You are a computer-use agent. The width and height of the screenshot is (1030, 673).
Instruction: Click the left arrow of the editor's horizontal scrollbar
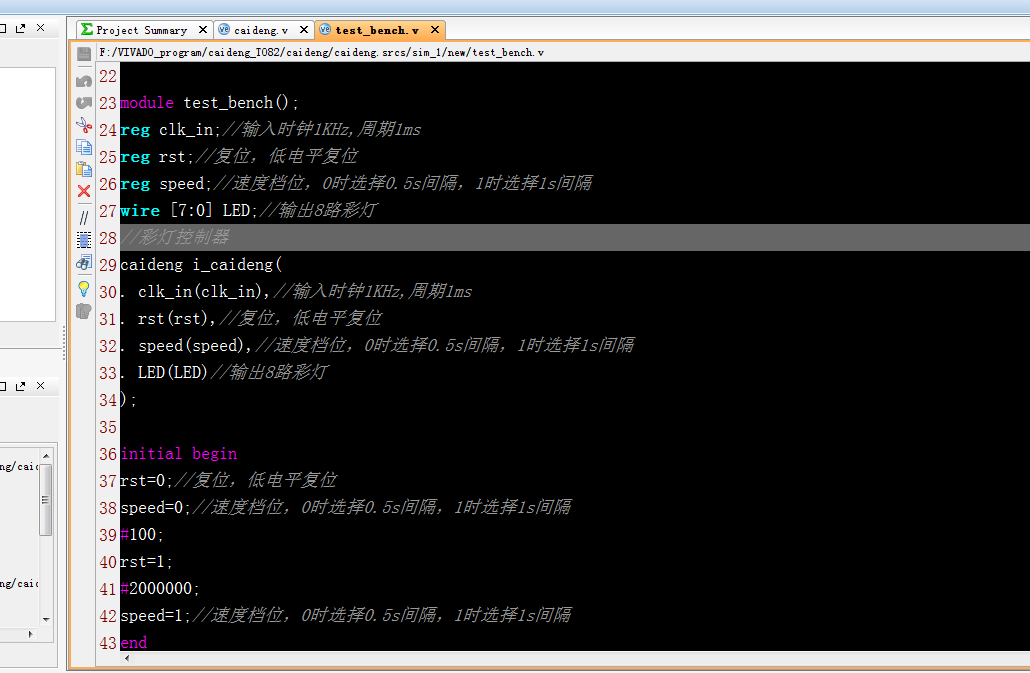[x=127, y=658]
